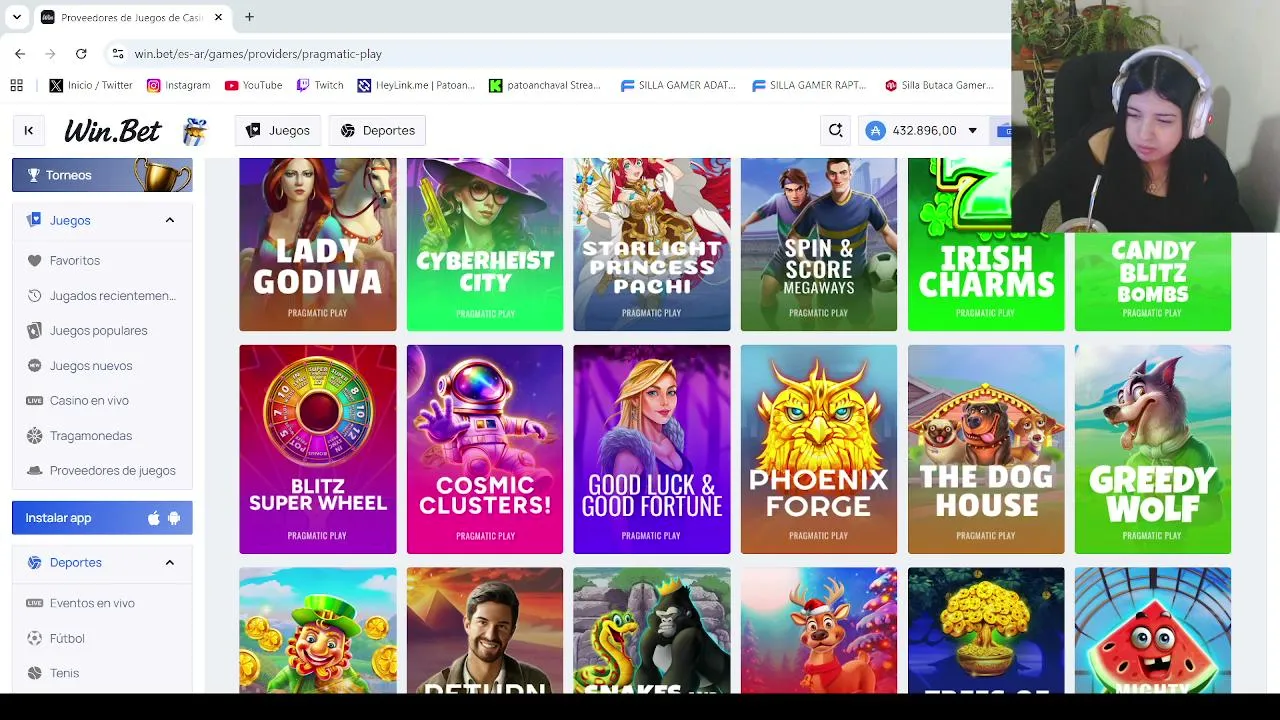Click the Jugados recientemente clock icon
This screenshot has width=1280, height=720.
tap(35, 296)
